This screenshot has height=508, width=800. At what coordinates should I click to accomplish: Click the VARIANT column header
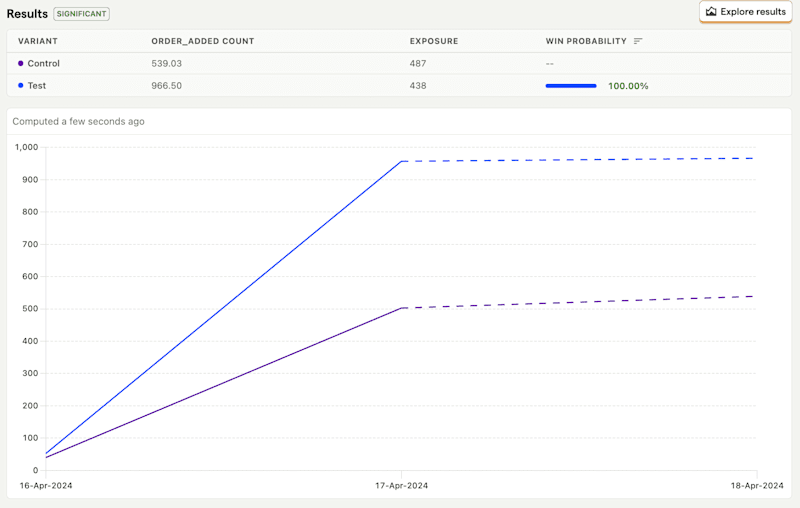(x=38, y=41)
